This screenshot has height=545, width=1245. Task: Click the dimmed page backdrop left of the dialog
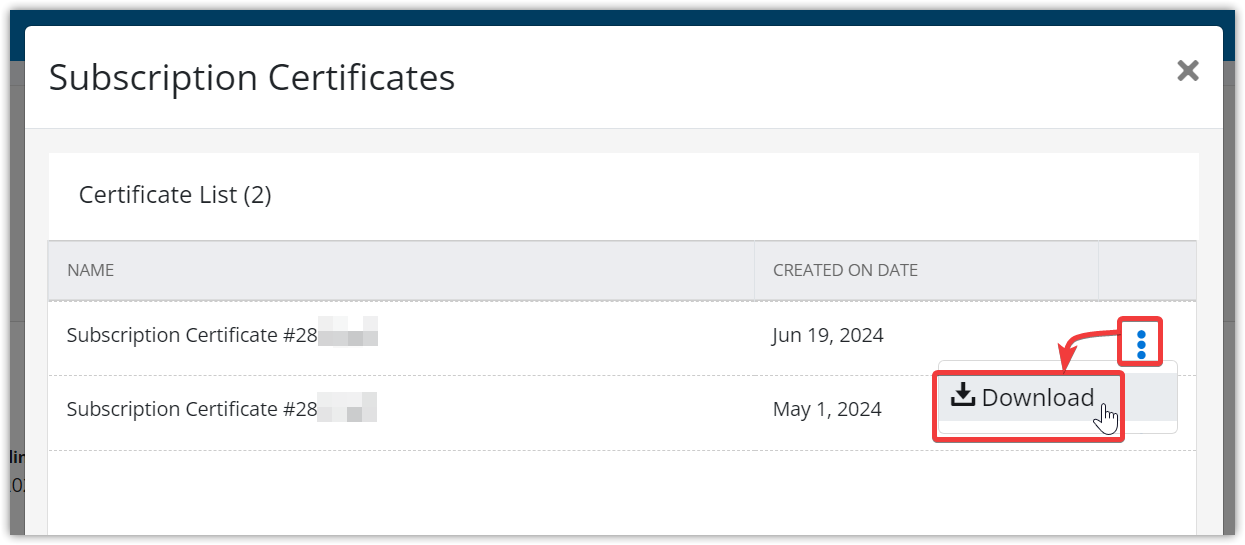17,300
